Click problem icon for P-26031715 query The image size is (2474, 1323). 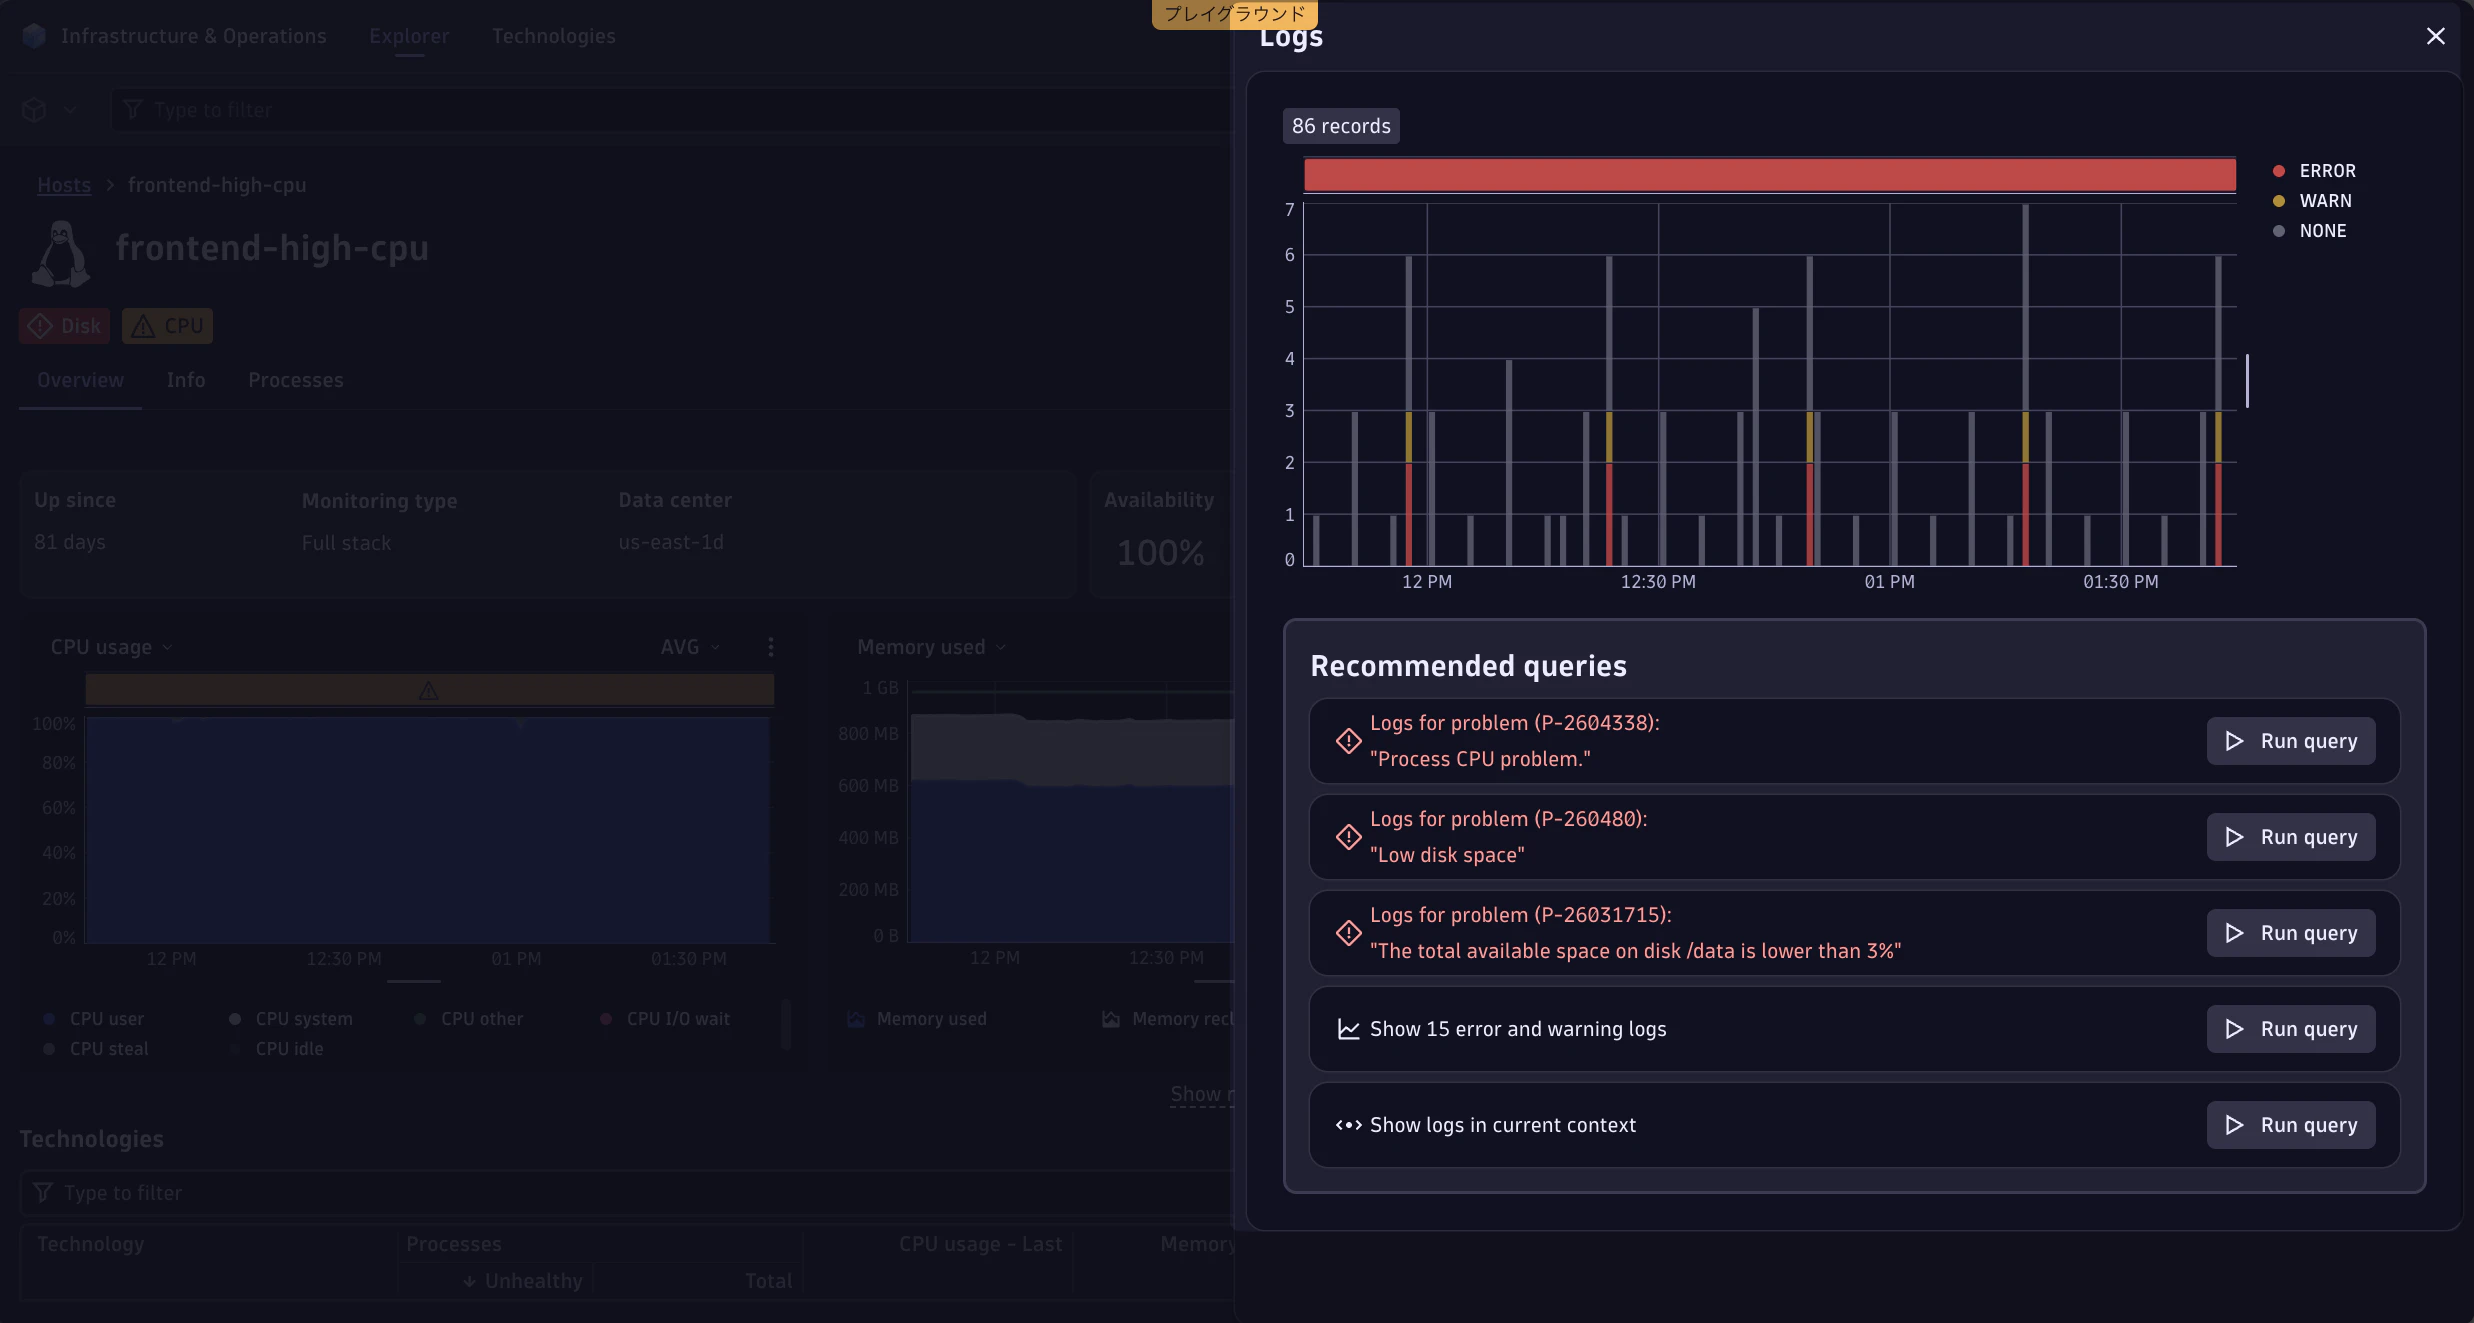point(1348,933)
